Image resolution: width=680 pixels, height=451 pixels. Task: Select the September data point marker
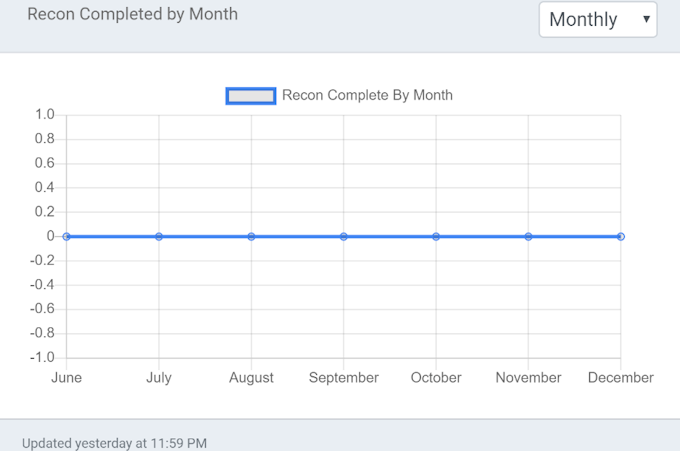pyautogui.click(x=344, y=237)
